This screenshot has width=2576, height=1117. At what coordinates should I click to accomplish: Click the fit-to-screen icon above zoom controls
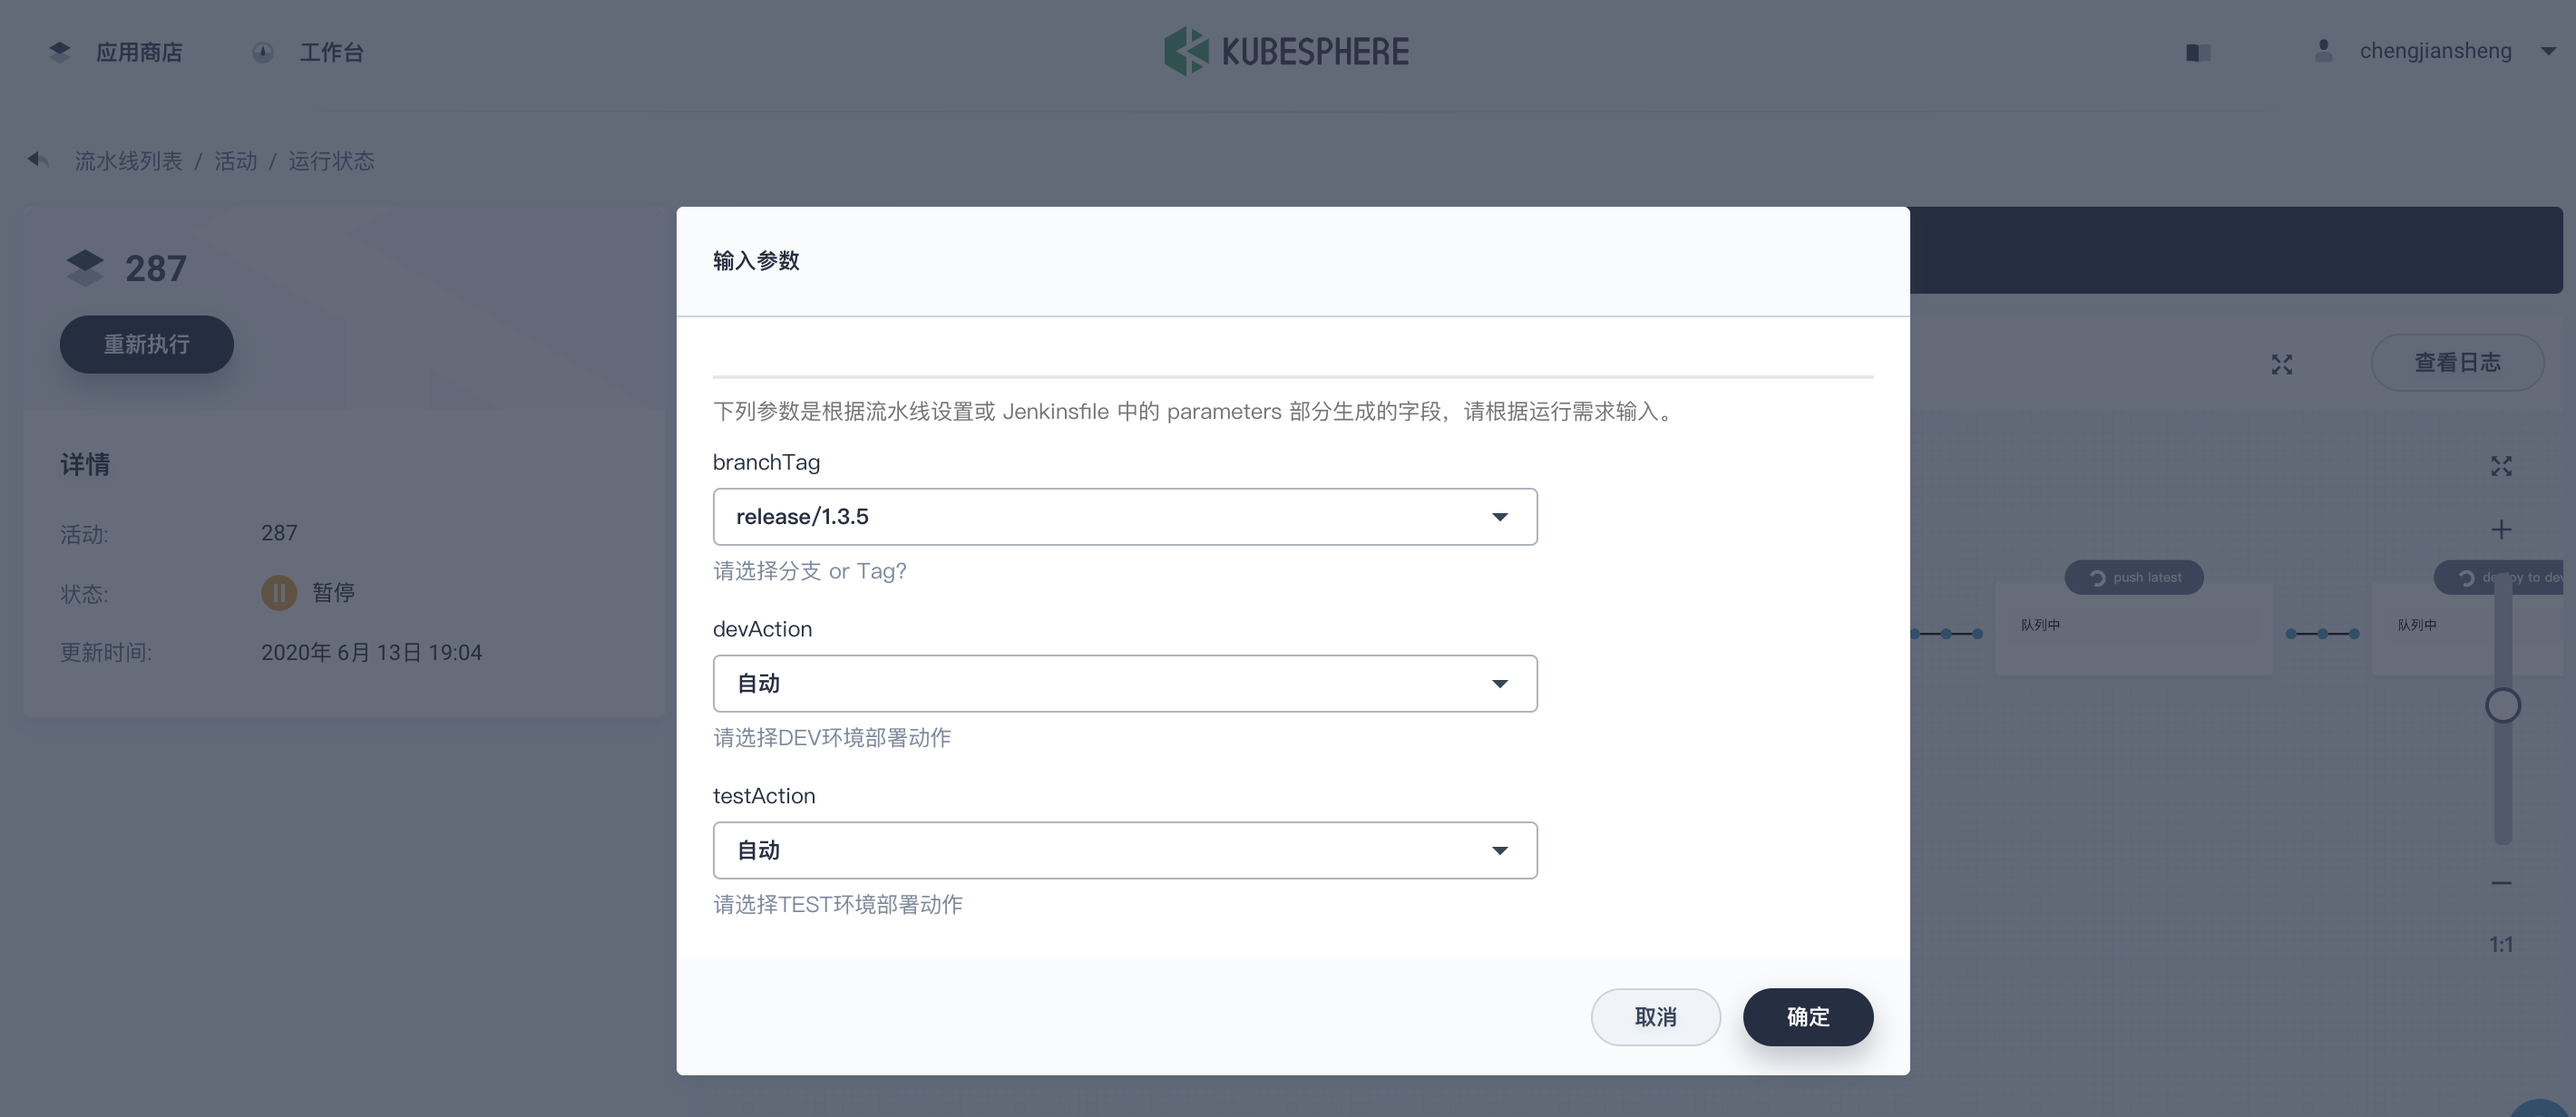tap(2500, 466)
